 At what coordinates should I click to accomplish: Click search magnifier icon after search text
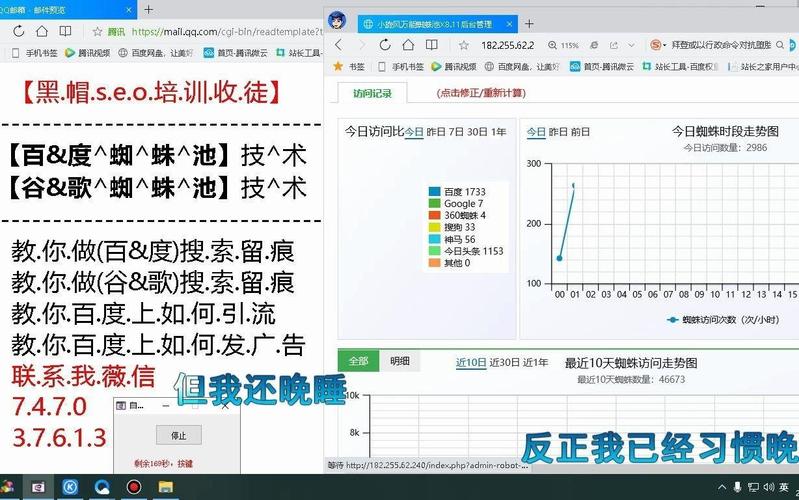coord(780,45)
